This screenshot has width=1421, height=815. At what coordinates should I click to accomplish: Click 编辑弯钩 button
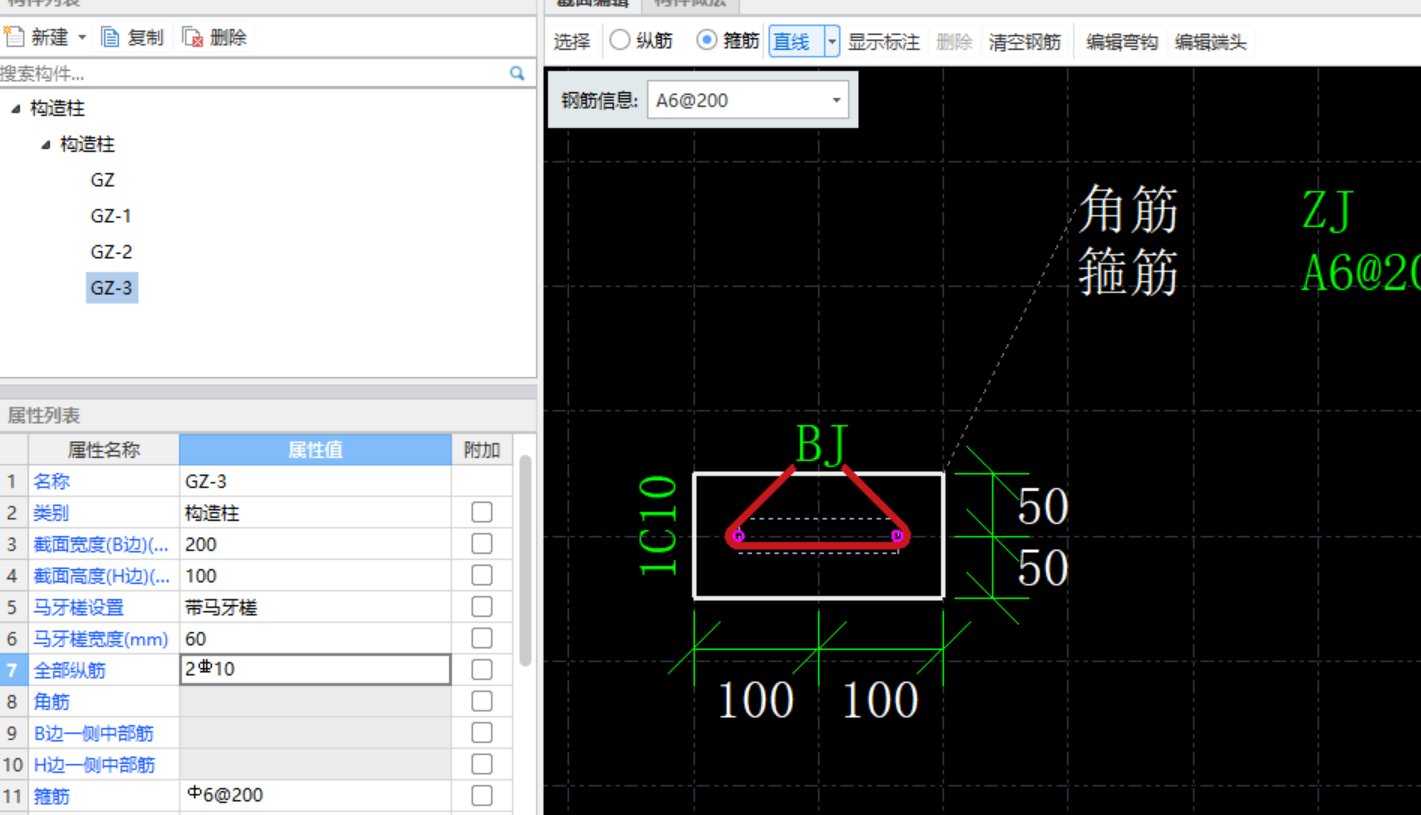coord(1122,42)
